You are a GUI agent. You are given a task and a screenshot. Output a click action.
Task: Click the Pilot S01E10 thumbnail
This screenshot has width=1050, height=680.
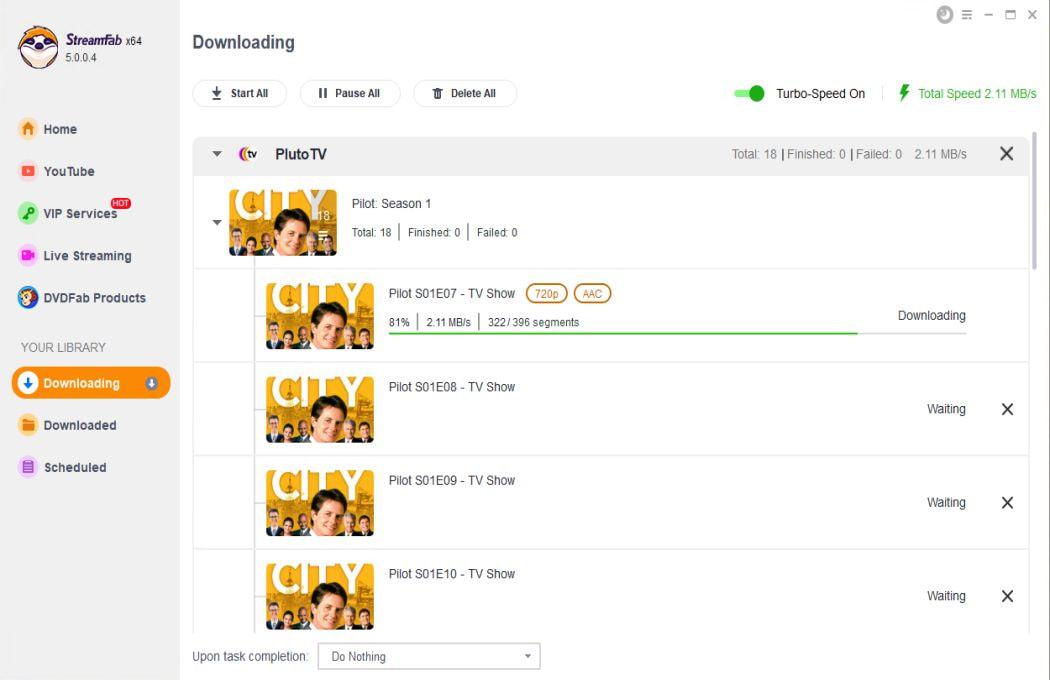coord(320,596)
